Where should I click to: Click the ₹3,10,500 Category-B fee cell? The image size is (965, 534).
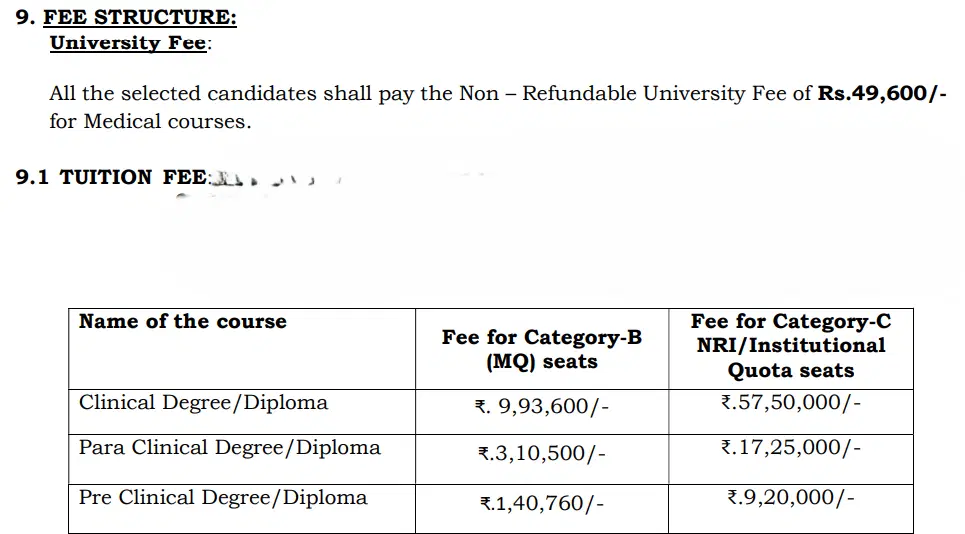541,454
